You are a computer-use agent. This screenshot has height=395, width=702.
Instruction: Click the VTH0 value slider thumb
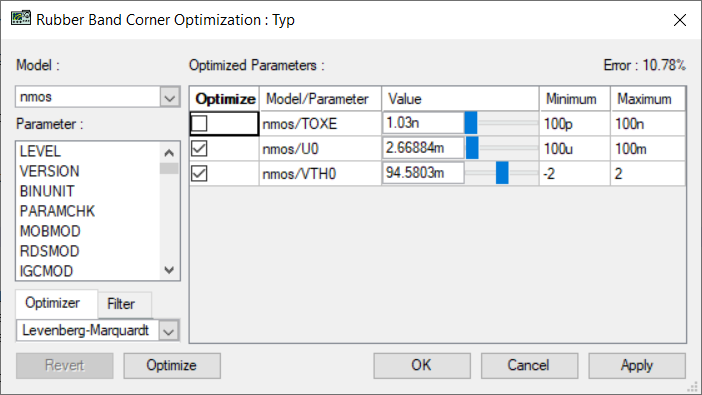(502, 173)
